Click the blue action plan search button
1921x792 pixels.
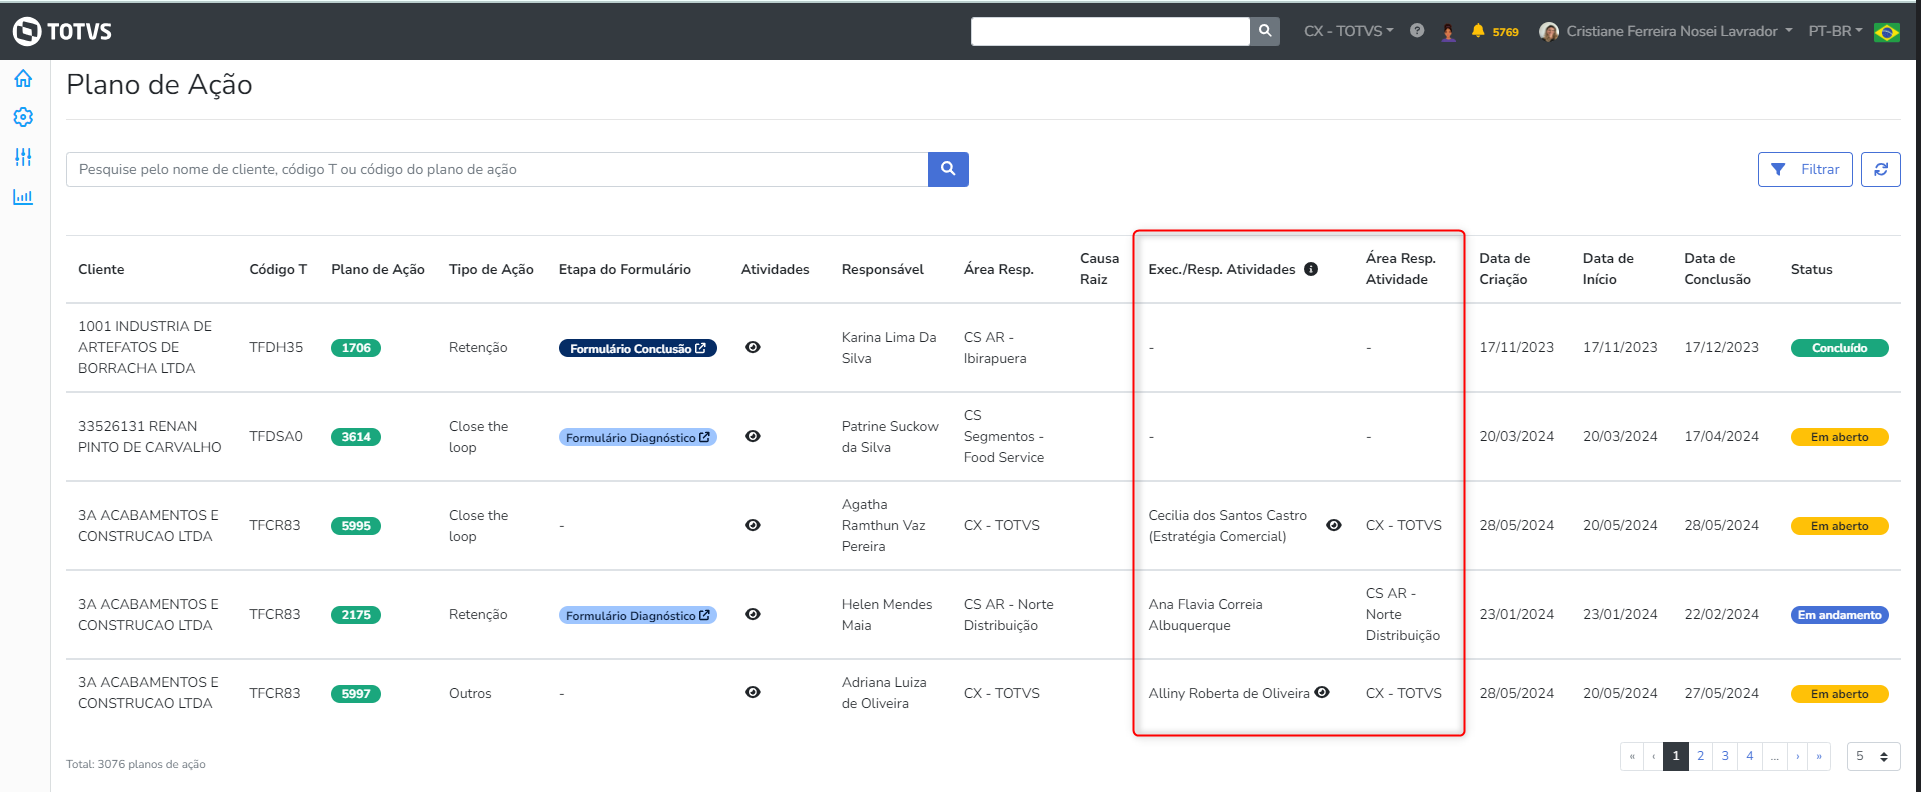[x=948, y=170]
